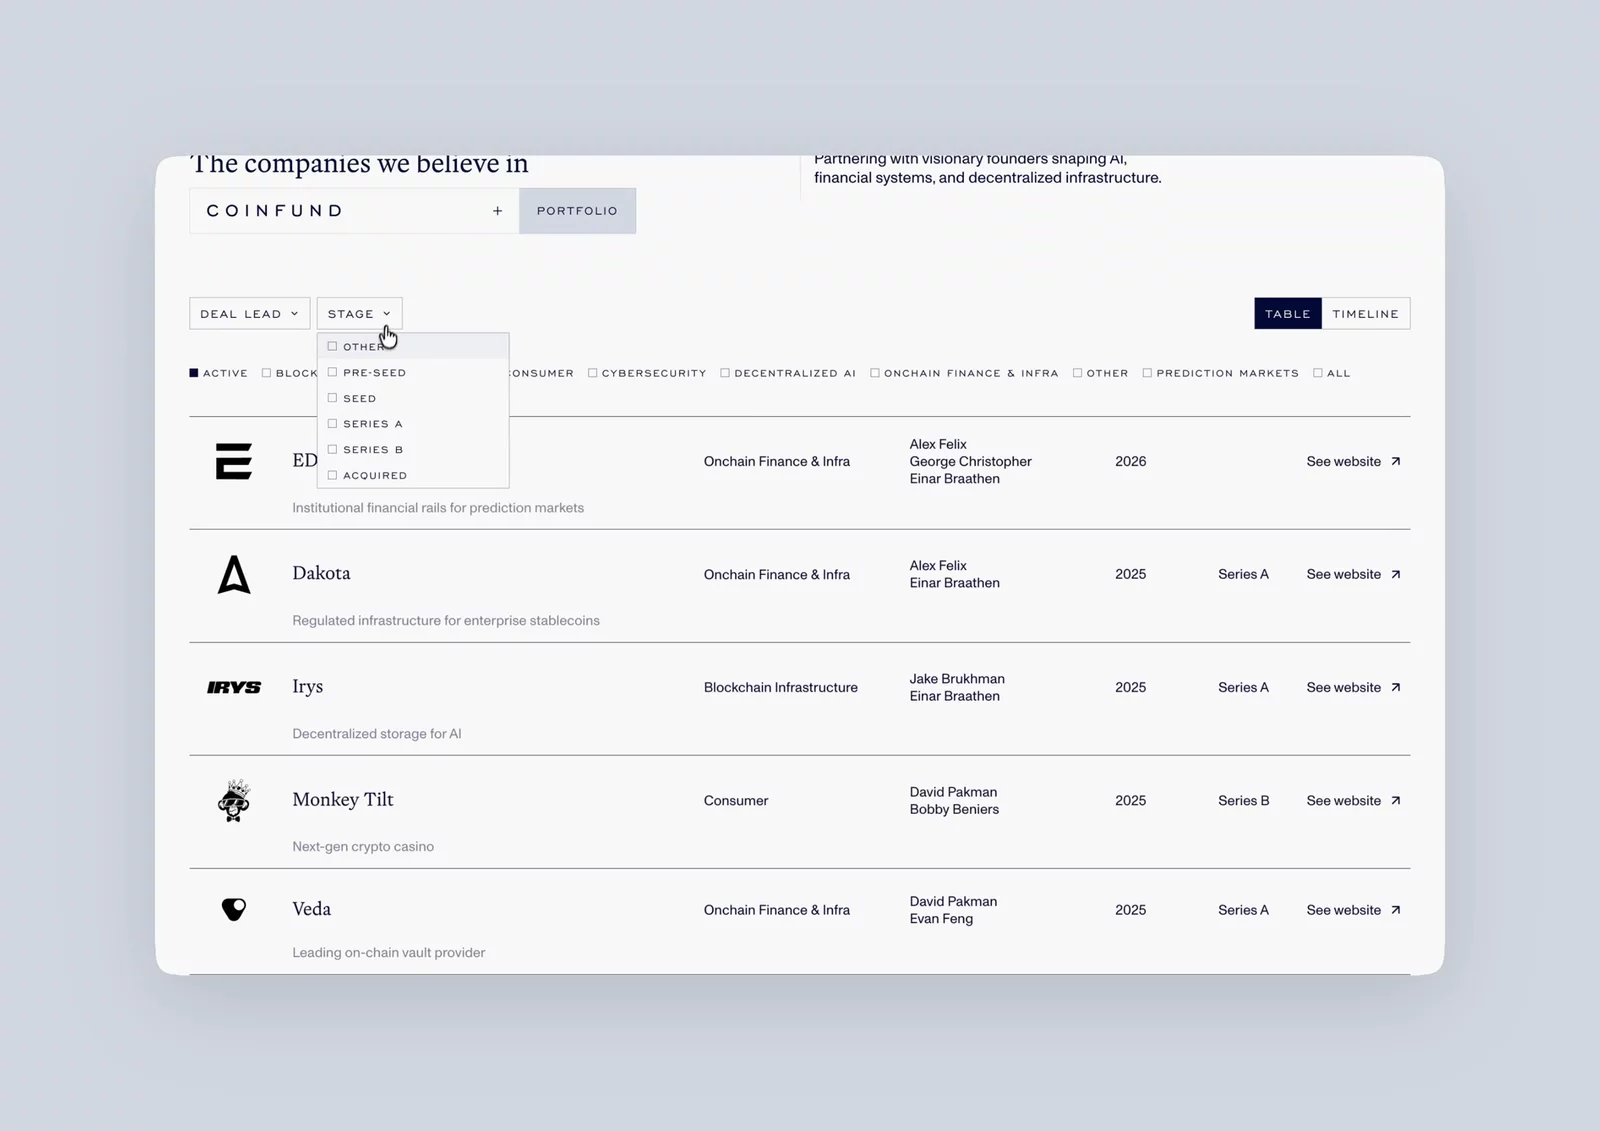The width and height of the screenshot is (1600, 1131).
Task: Click Consumer category in Monkey Tilt row
Action: (736, 800)
